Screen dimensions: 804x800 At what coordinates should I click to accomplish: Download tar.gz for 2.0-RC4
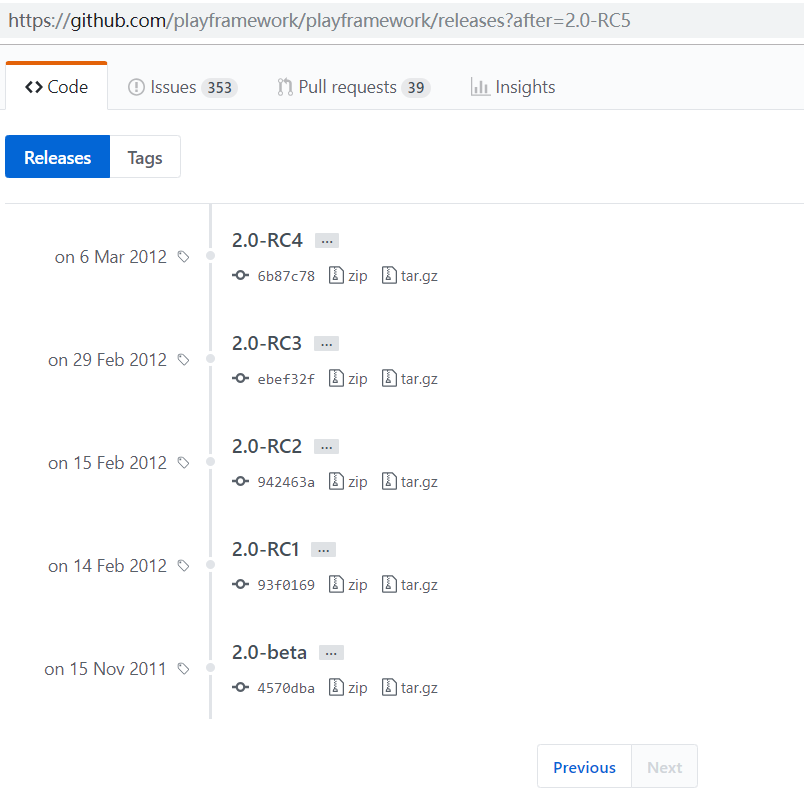tap(410, 275)
